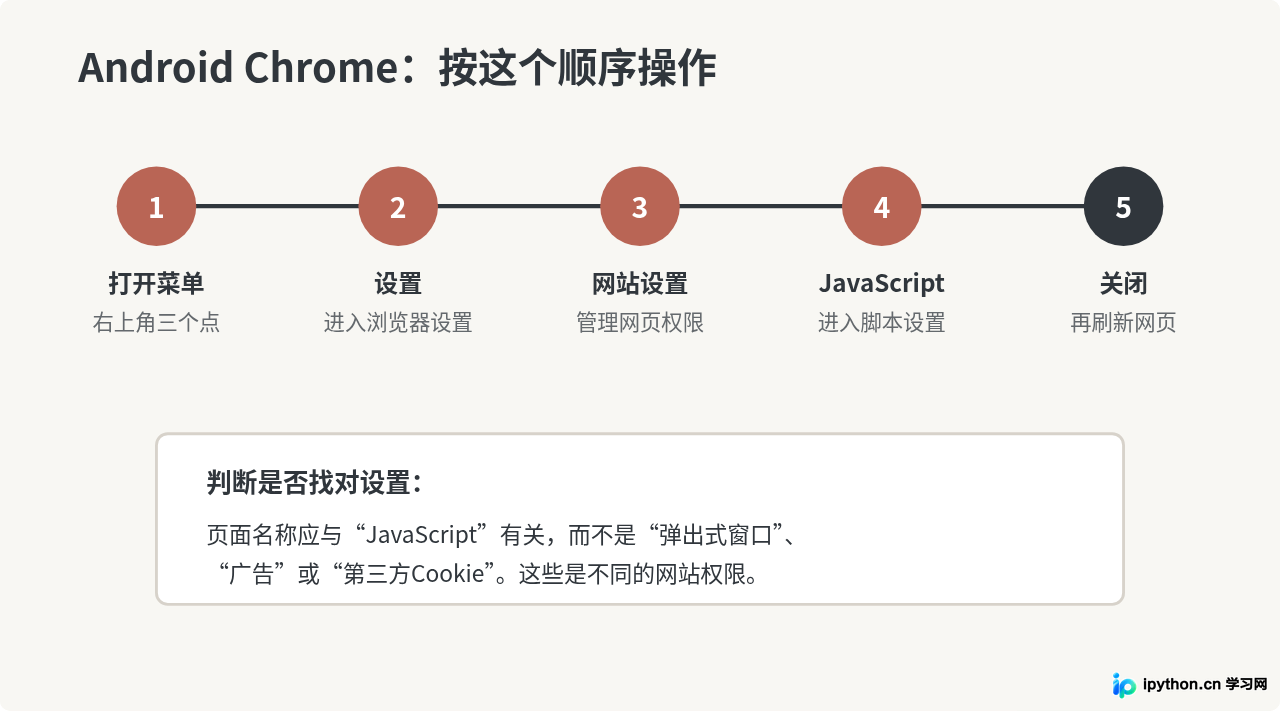Click the ipython.cn logo icon
The width and height of the screenshot is (1280, 712).
point(1125,685)
